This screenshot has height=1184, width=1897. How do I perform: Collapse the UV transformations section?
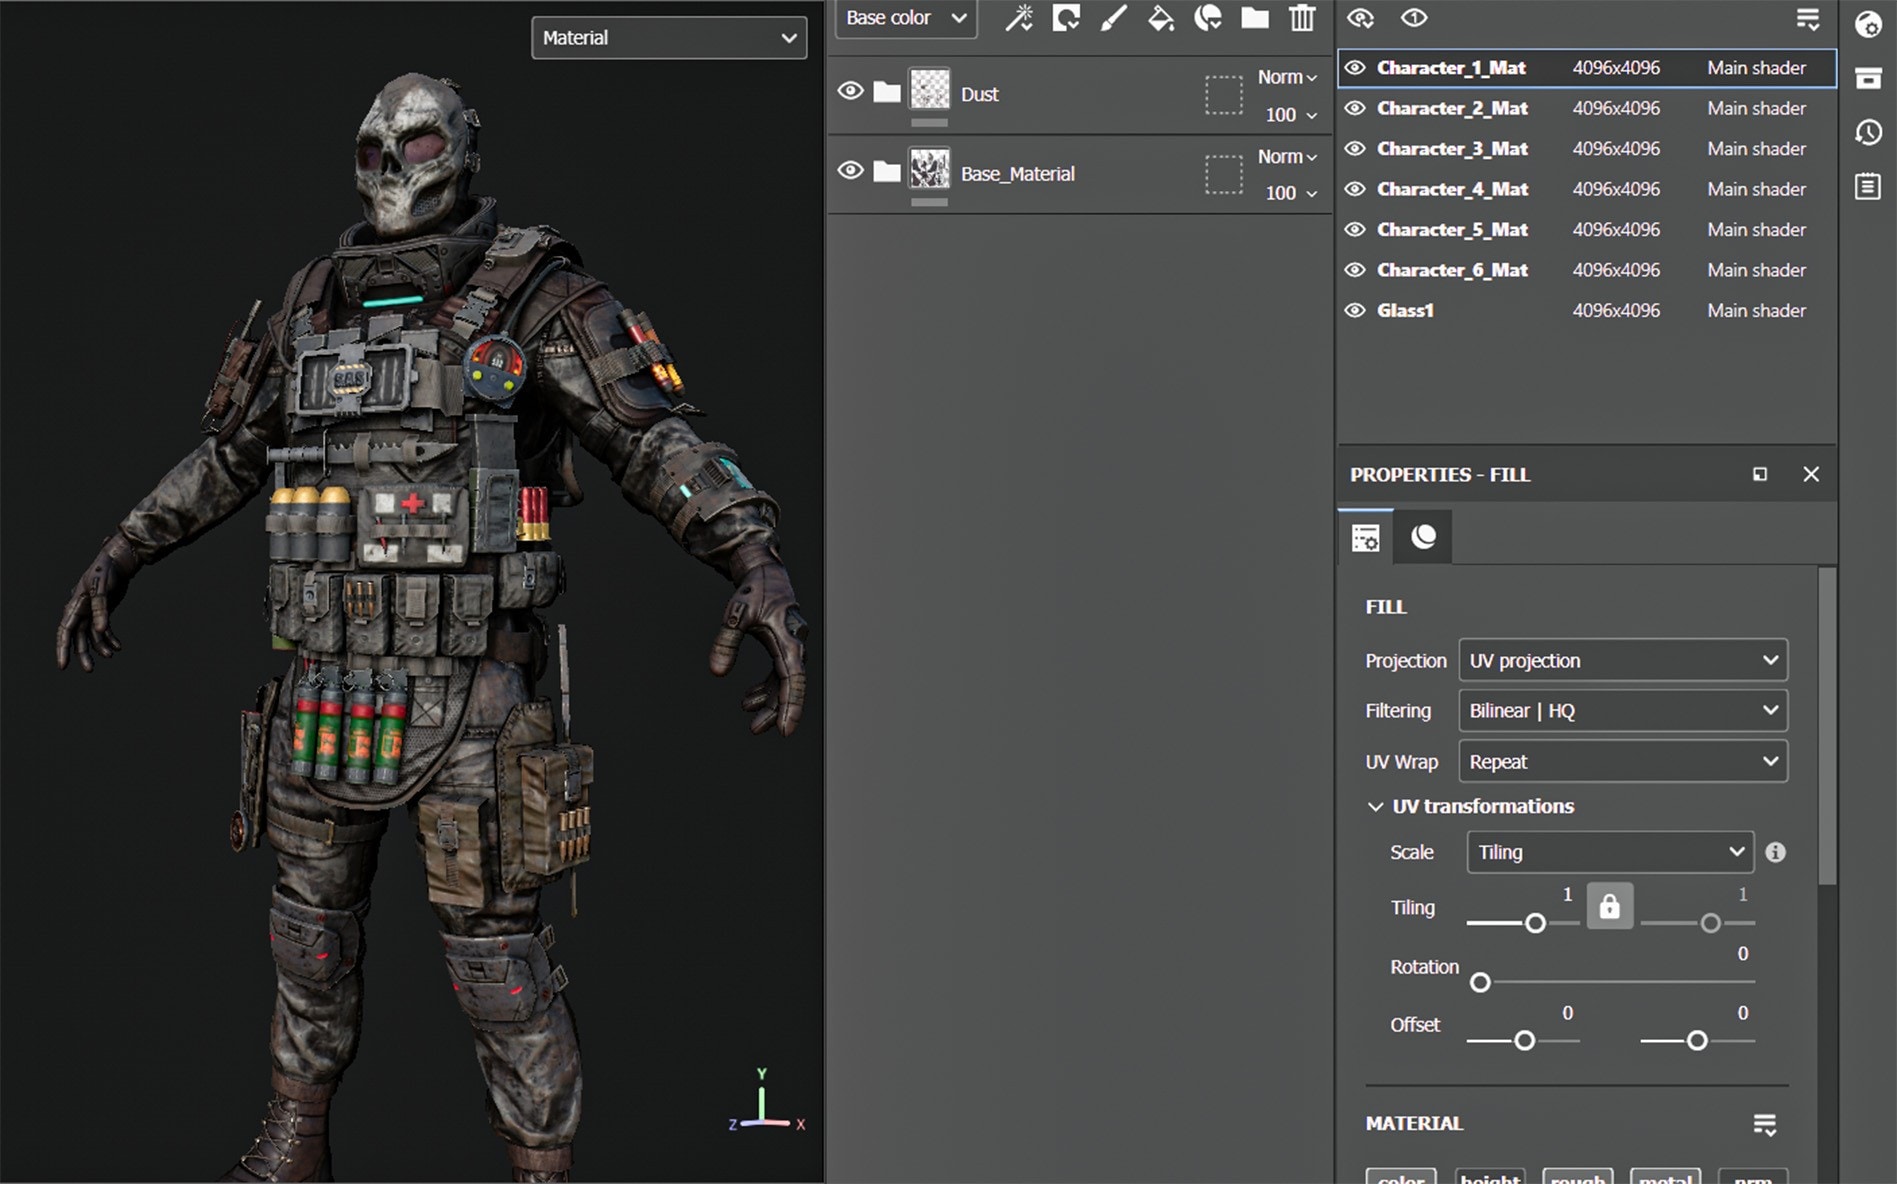(x=1376, y=806)
